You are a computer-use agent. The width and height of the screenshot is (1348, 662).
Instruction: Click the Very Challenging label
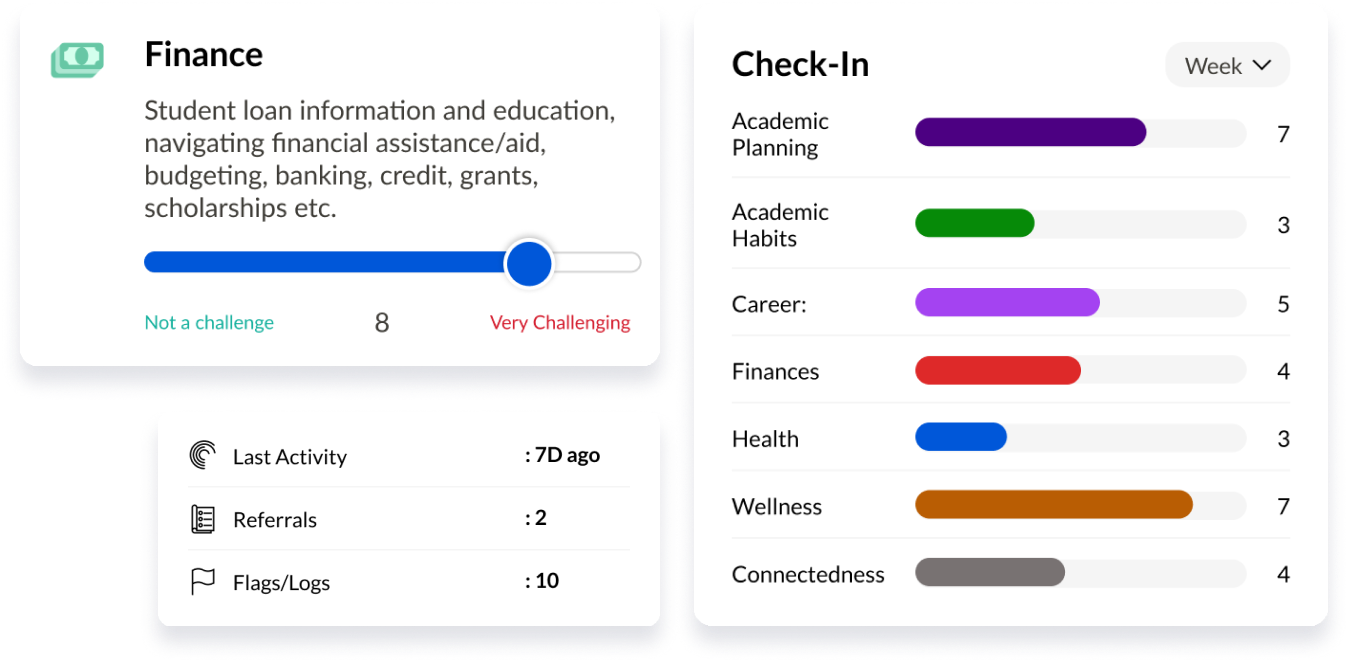pos(560,322)
